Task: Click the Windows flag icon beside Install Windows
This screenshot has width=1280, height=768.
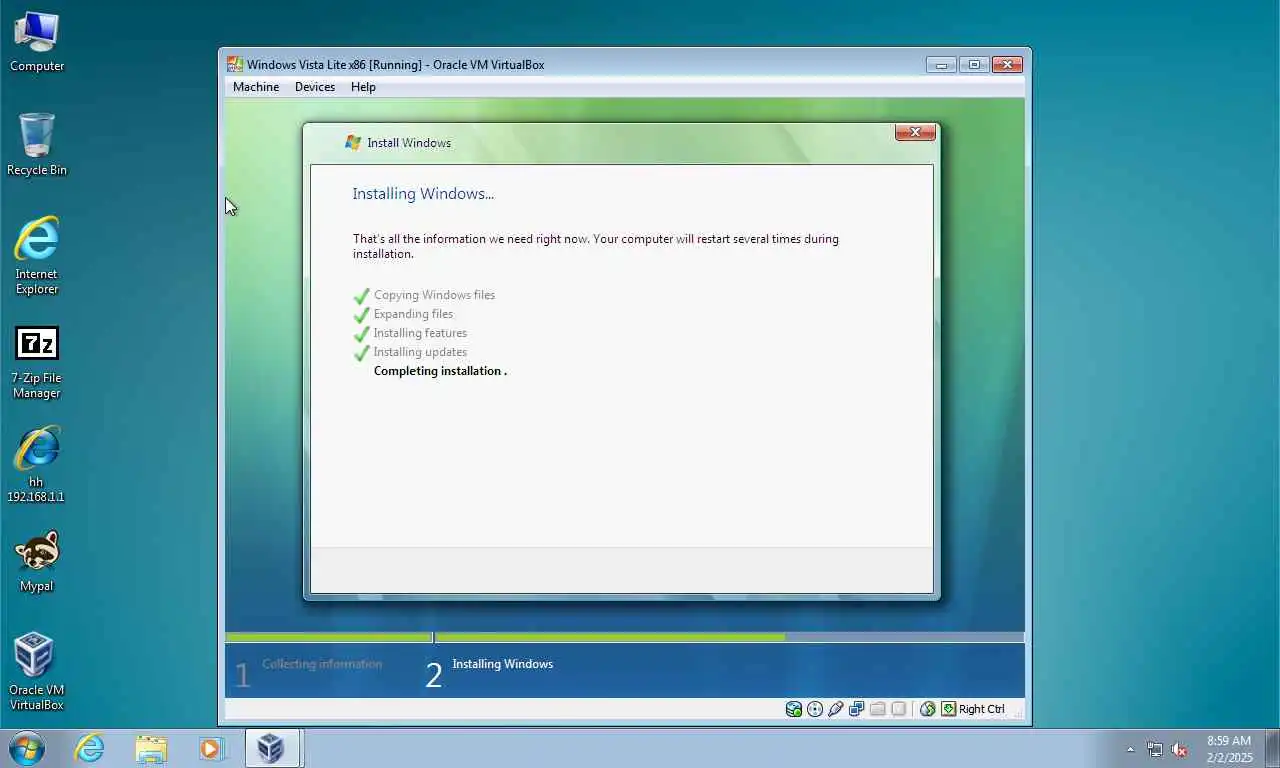Action: point(353,143)
